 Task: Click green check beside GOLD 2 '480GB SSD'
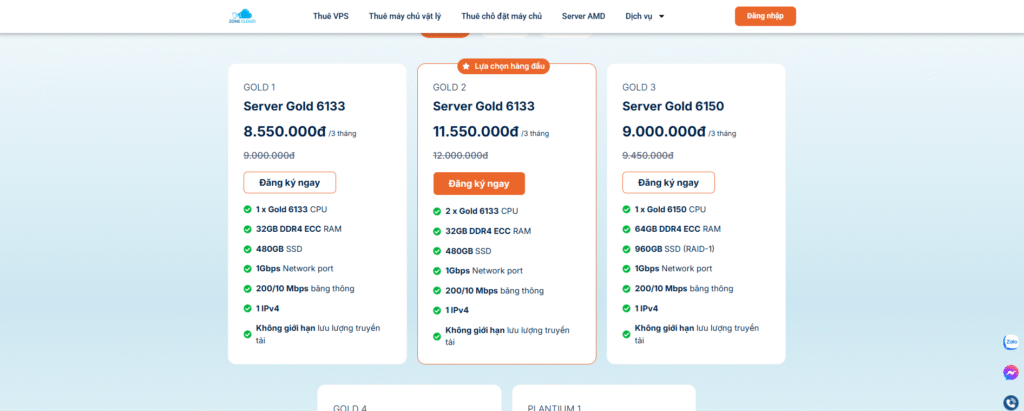pyautogui.click(x=437, y=251)
